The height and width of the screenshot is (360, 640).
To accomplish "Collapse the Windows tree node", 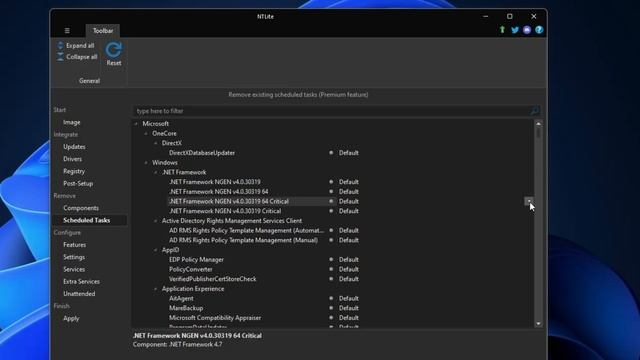I will (x=146, y=162).
